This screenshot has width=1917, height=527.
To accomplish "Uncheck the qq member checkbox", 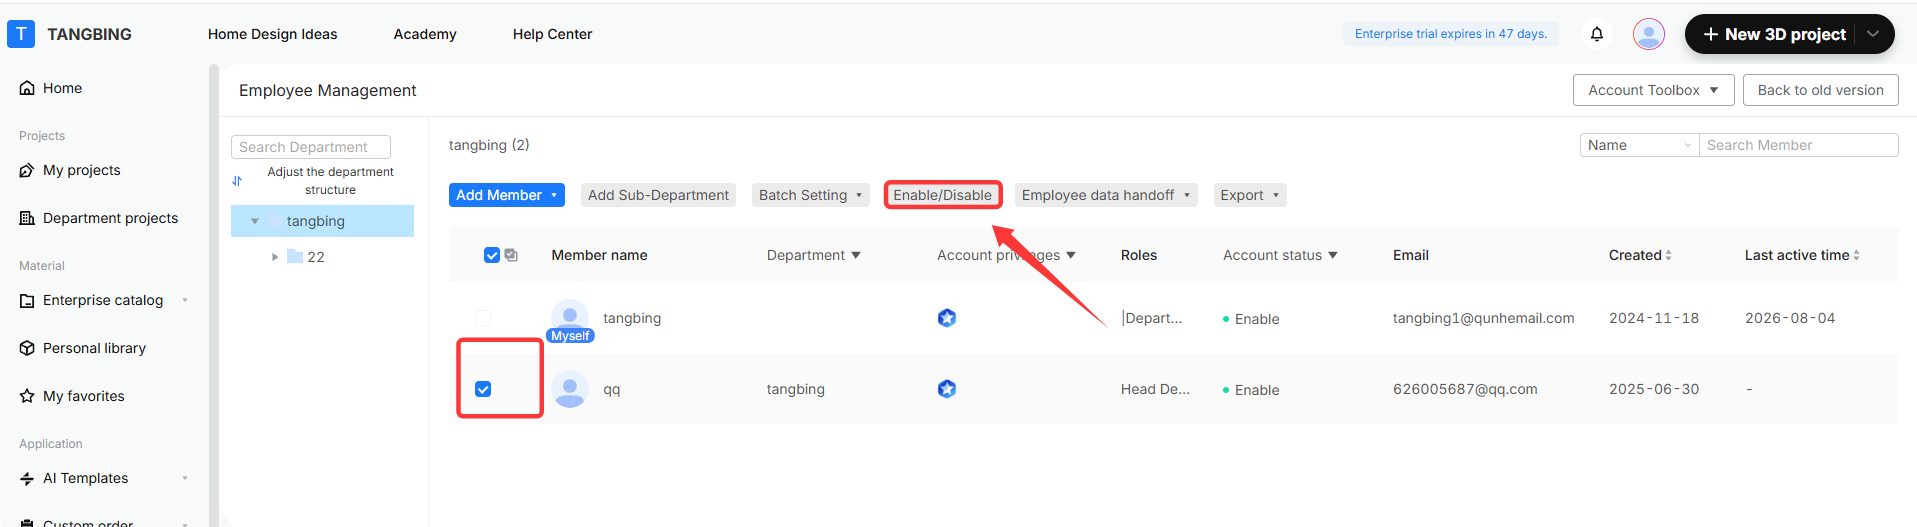I will [483, 389].
